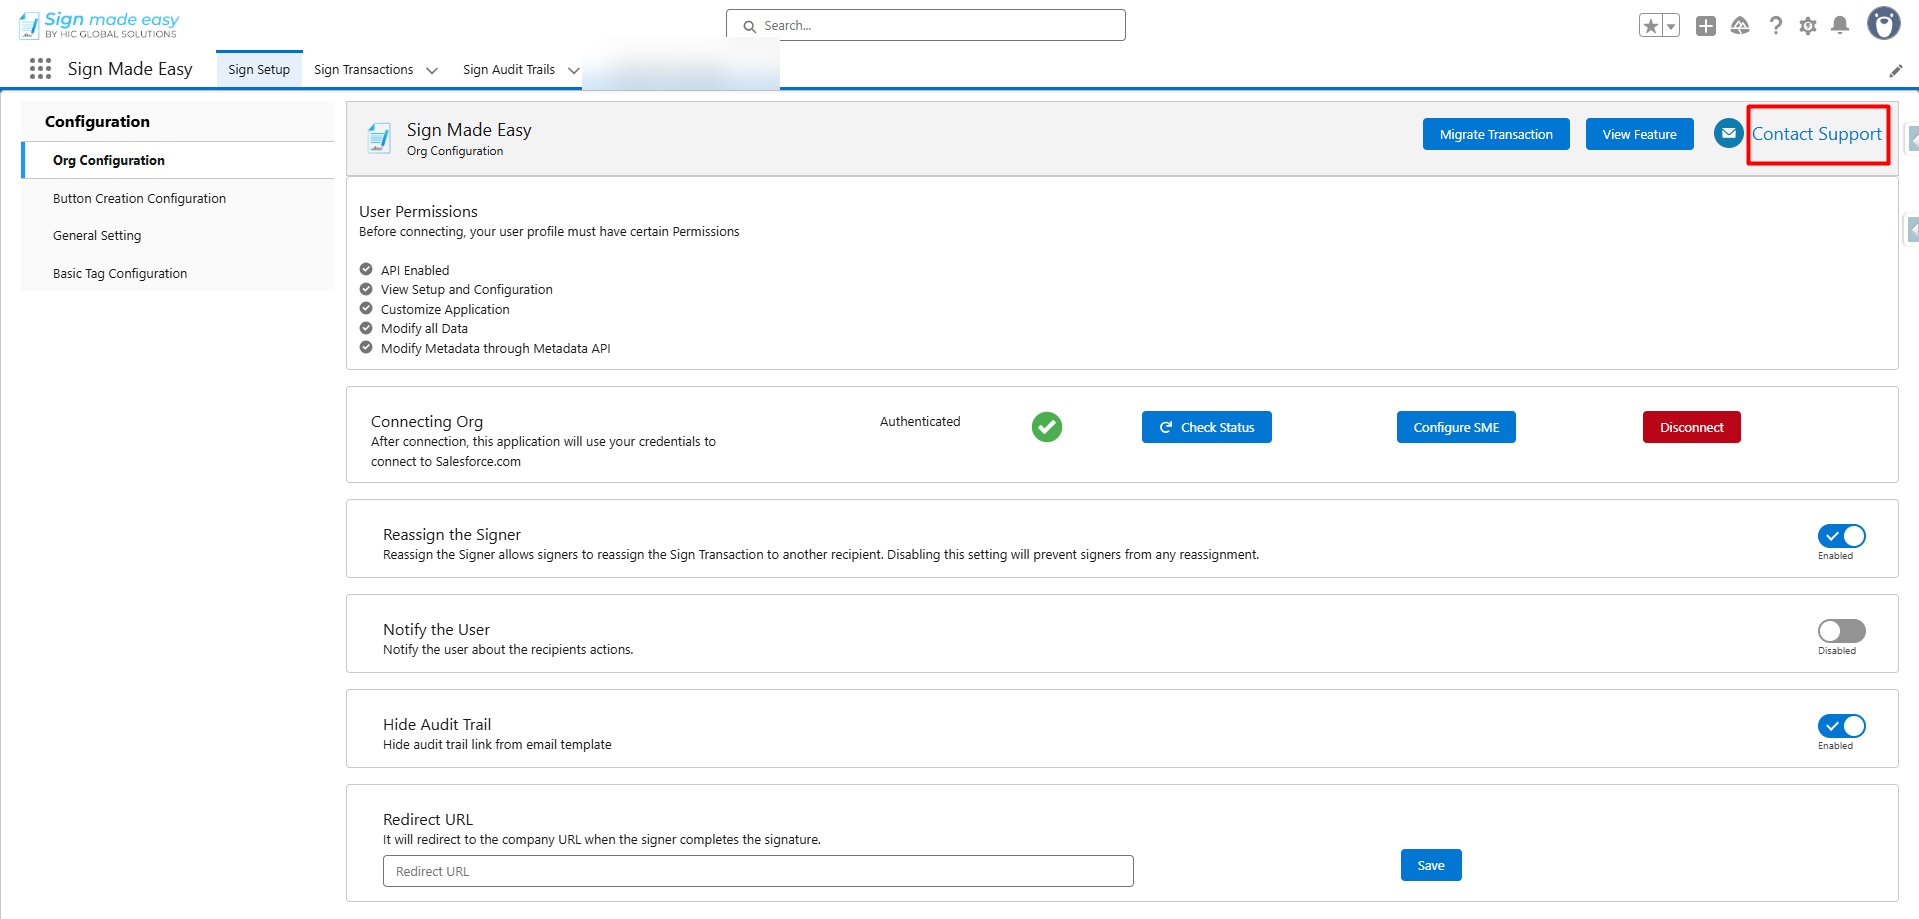Switch to the Sign Setup tab
Viewport: 1919px width, 919px height.
pyautogui.click(x=259, y=70)
